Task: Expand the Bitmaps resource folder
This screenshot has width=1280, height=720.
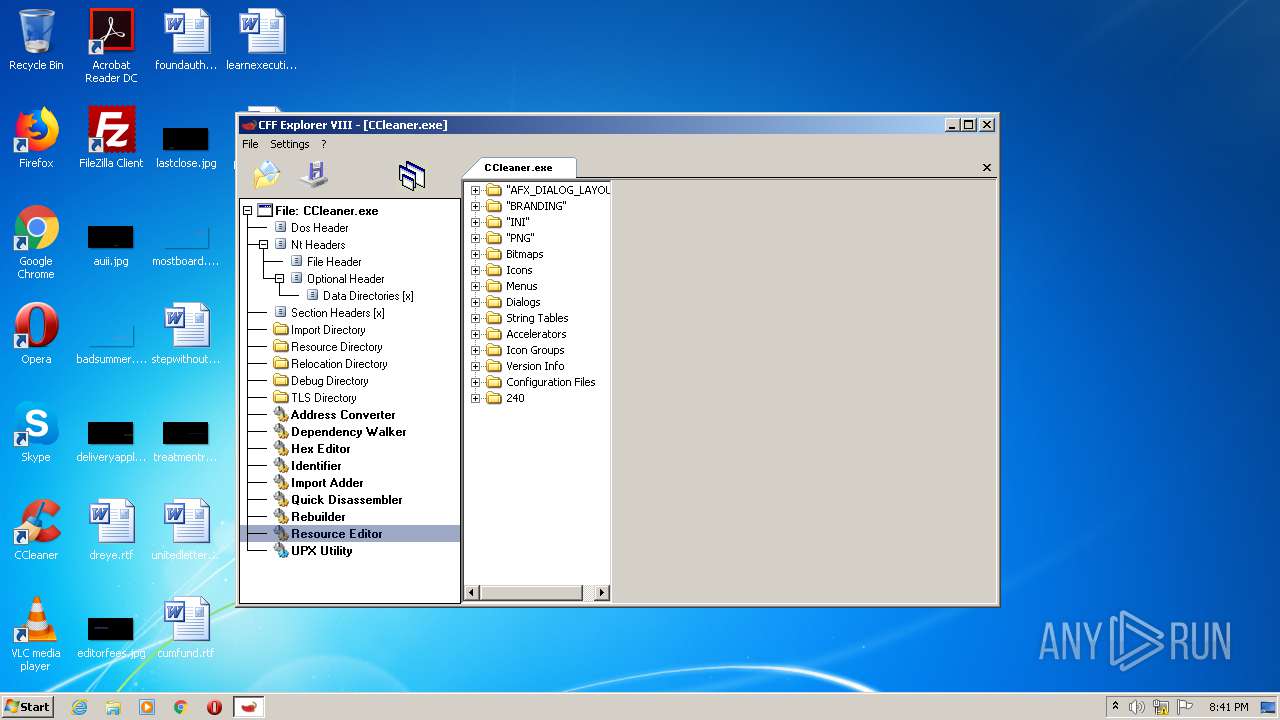Action: point(476,254)
